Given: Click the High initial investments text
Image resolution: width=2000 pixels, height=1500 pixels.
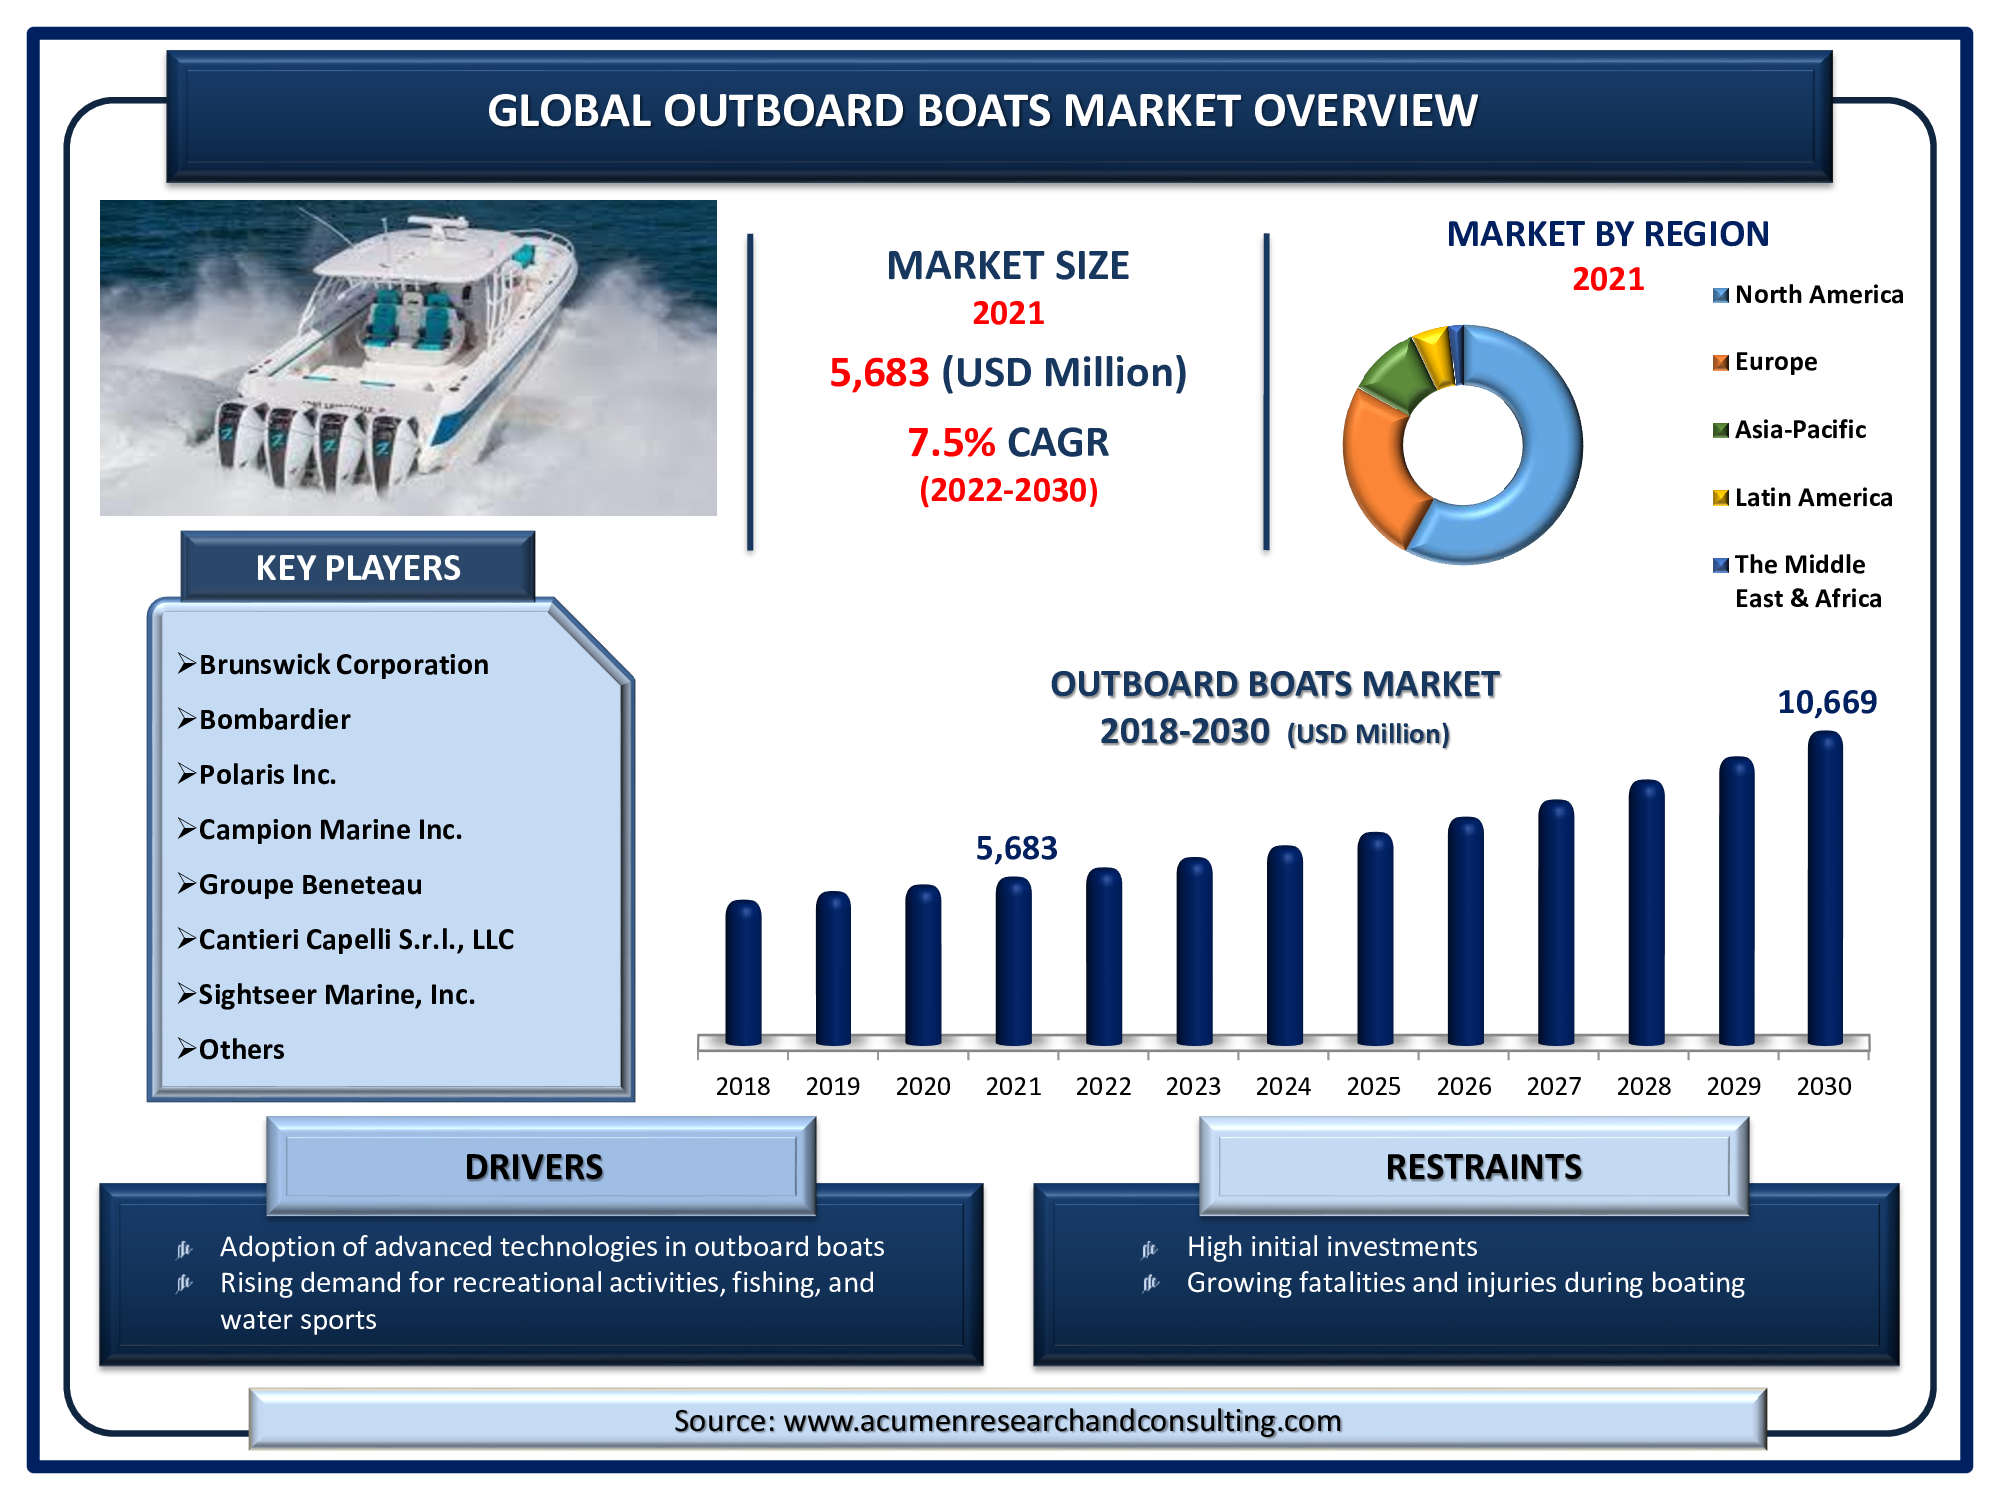Looking at the screenshot, I should [x=1332, y=1246].
